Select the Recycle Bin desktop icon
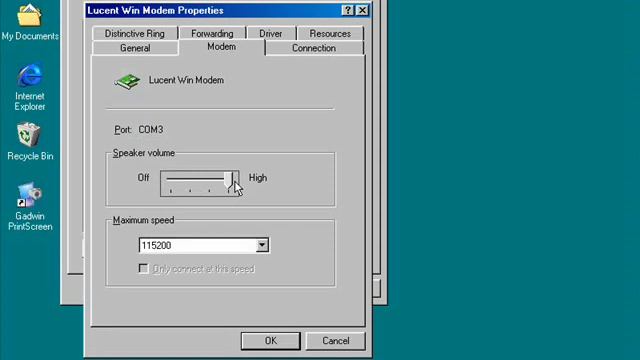 click(x=29, y=141)
